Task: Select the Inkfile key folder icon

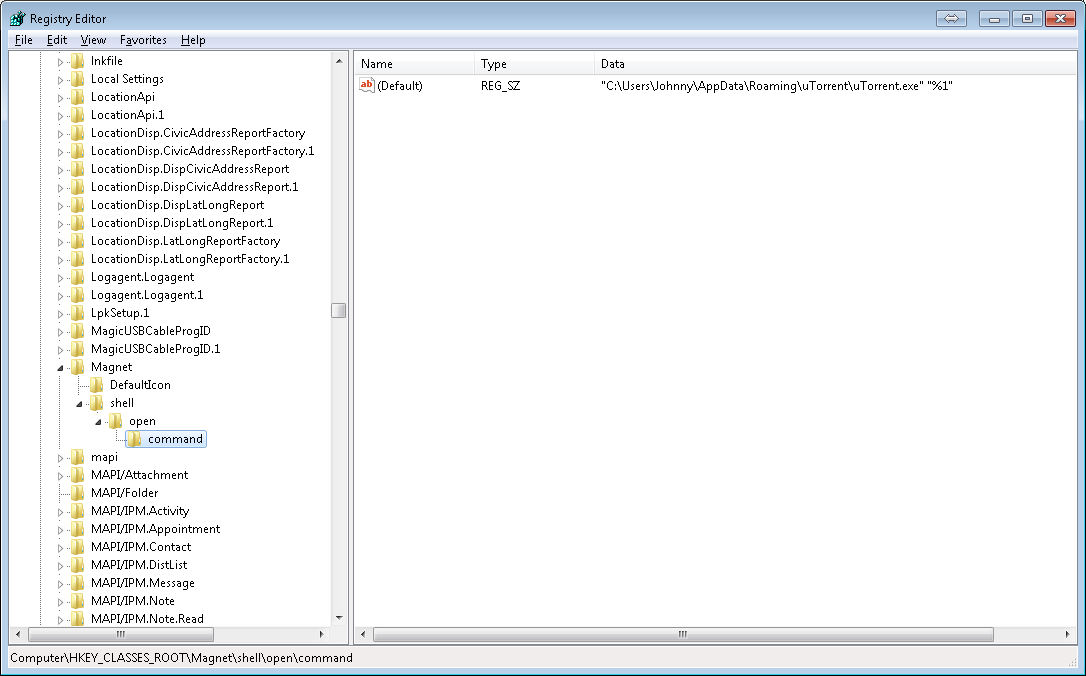Action: 78,60
